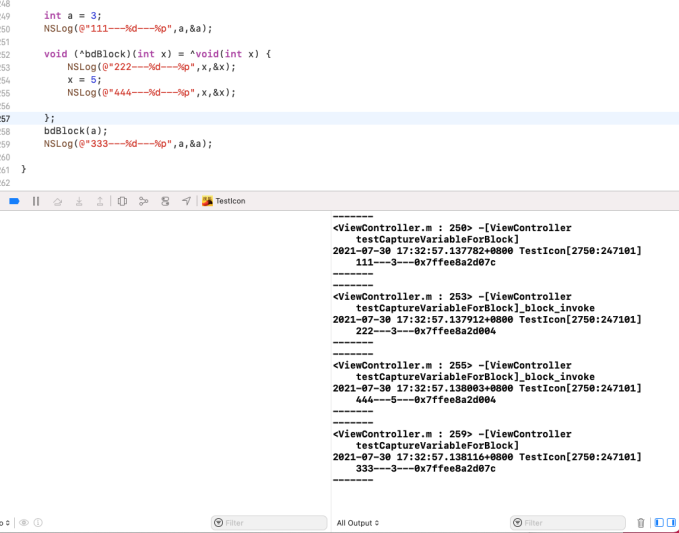Click console output '333---3---0x7ffee8a2d07c'
Image resolution: width=679 pixels, height=533 pixels.
426,468
